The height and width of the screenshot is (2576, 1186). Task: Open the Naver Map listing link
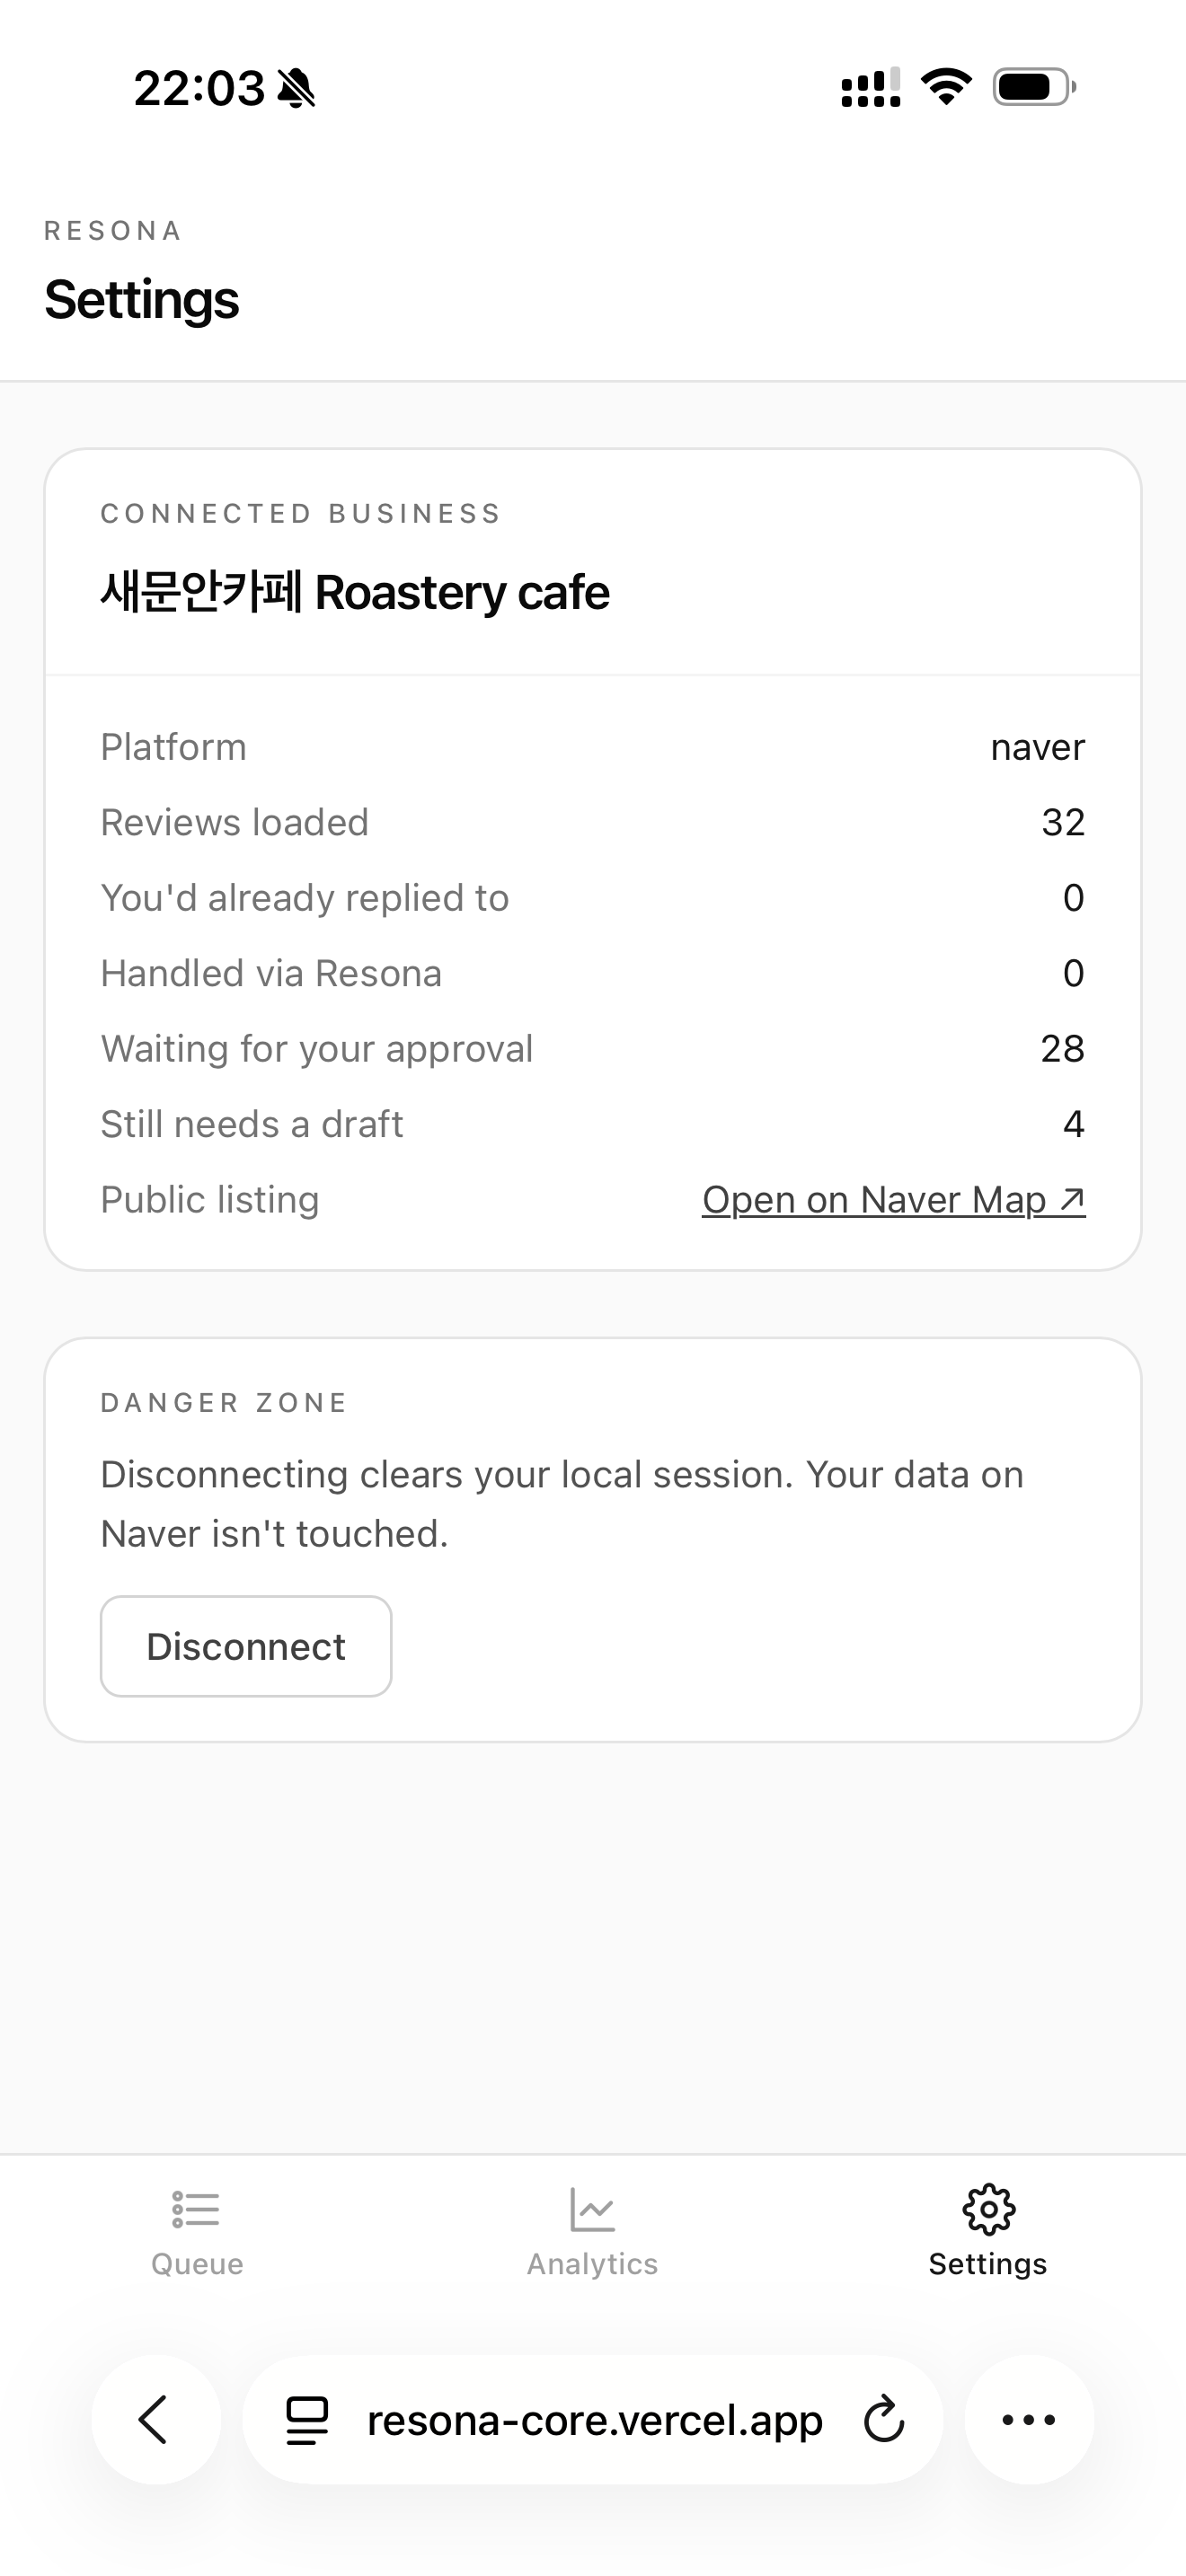tap(893, 1199)
